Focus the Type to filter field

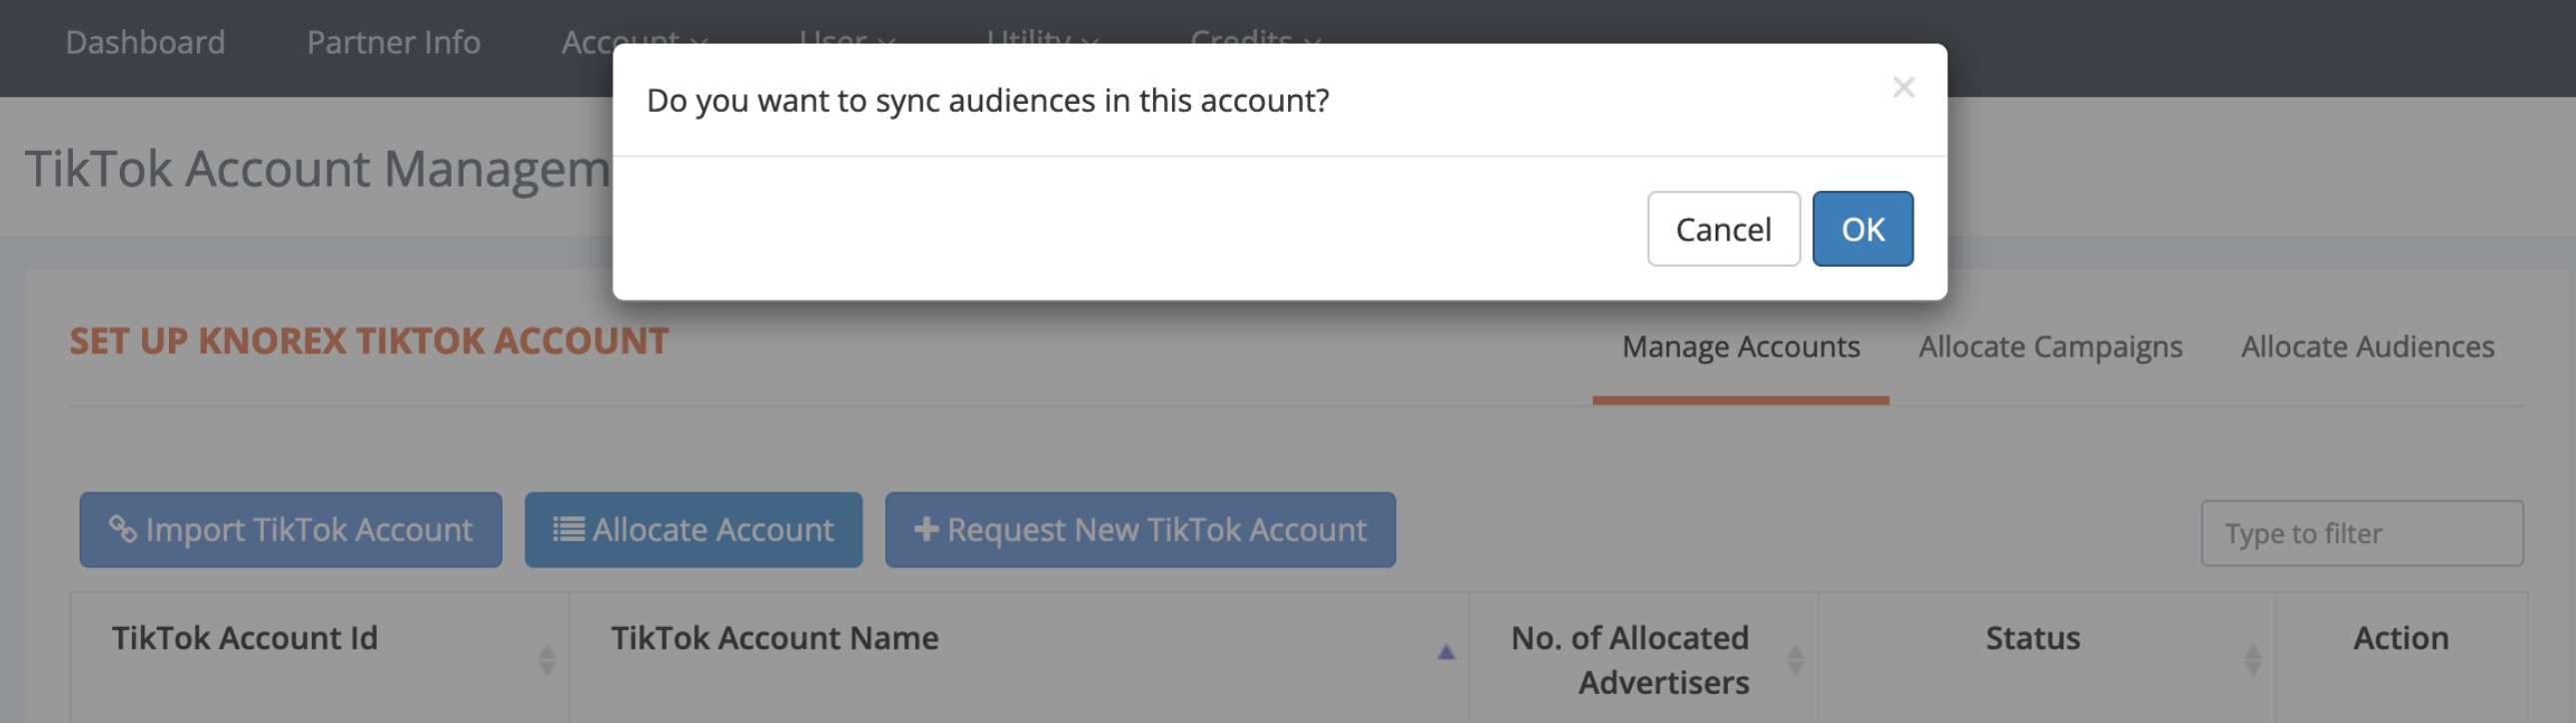2361,533
